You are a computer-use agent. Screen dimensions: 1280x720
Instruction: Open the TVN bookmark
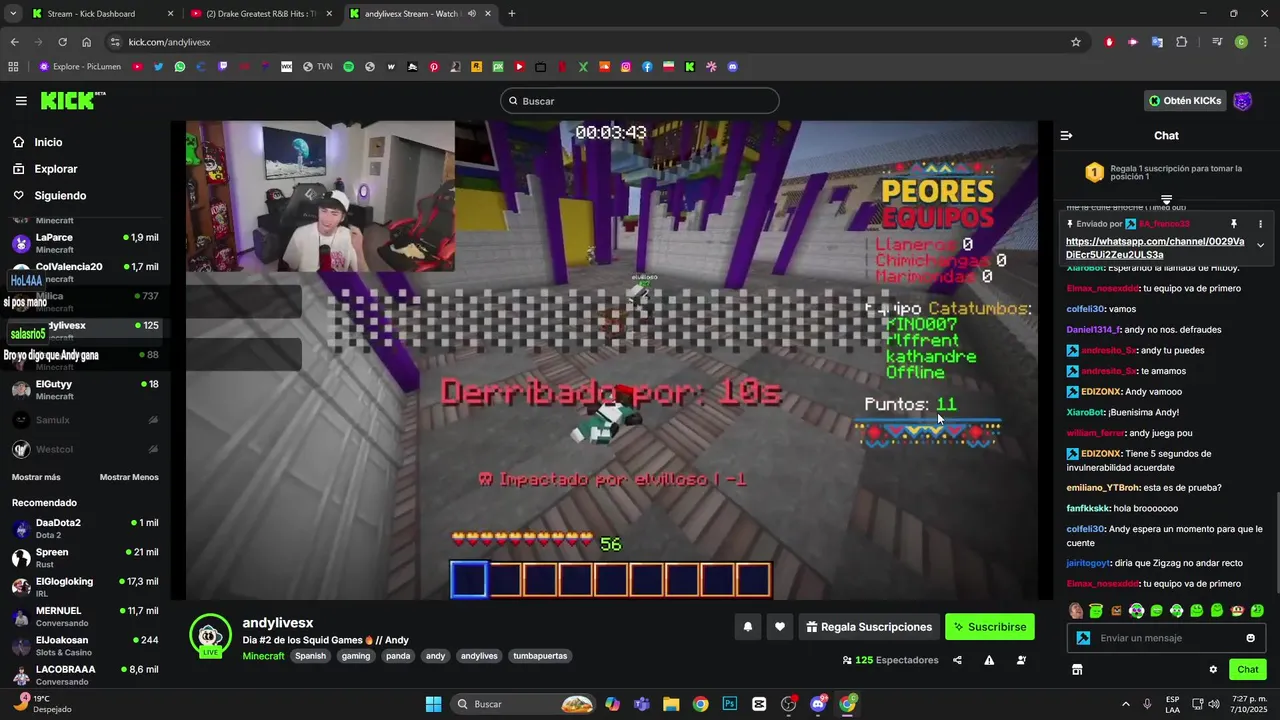coord(317,67)
